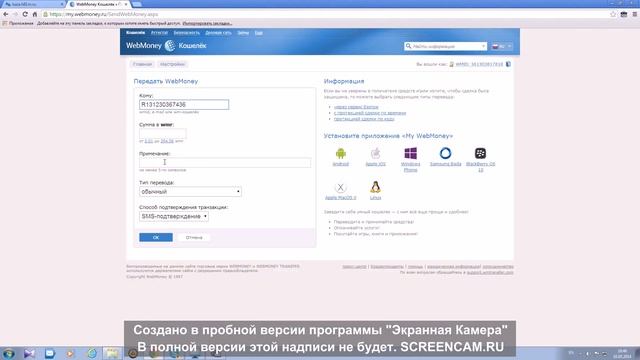The width and height of the screenshot is (640, 360).
Task: Open the Аттестат top menu item
Action: [x=159, y=33]
